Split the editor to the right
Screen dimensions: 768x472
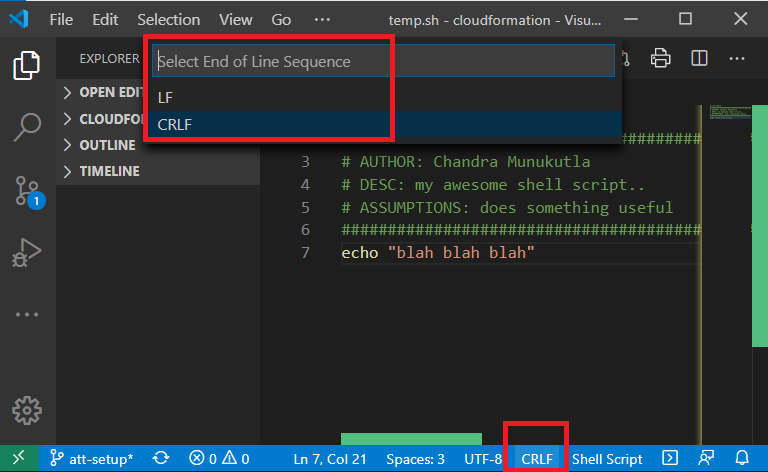(699, 58)
